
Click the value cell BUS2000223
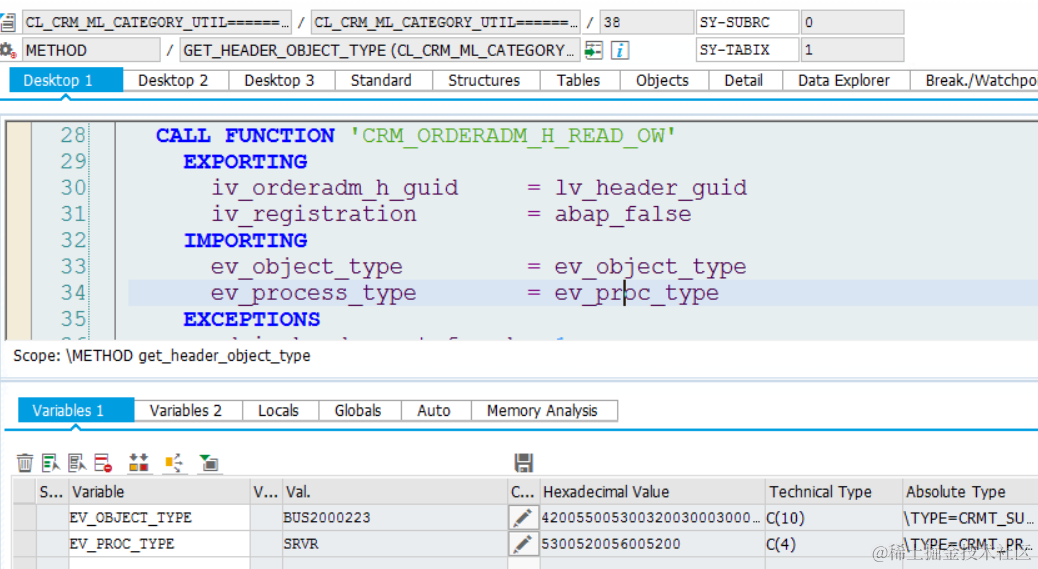395,517
